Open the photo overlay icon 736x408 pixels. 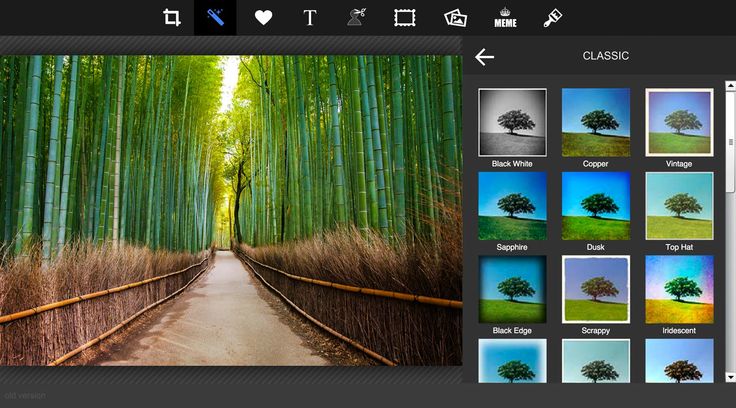(x=455, y=18)
